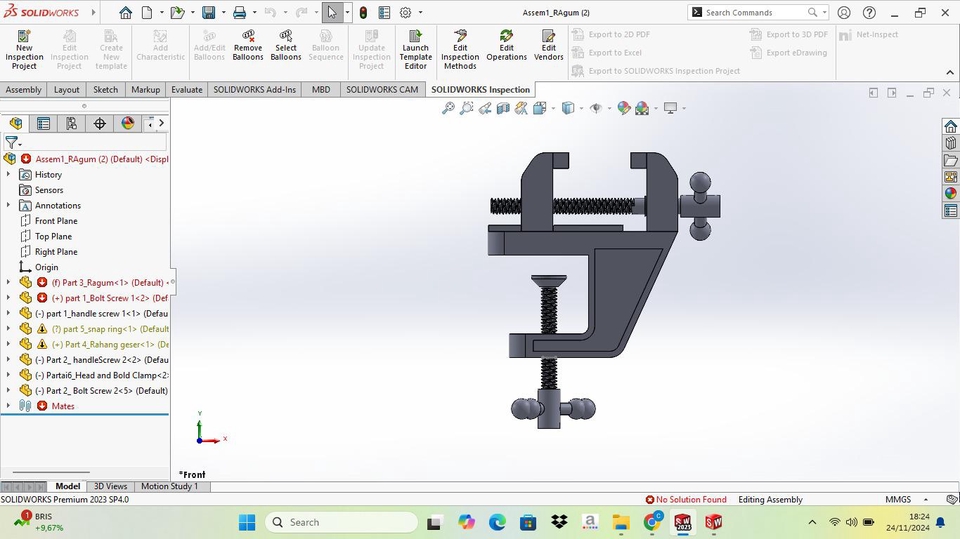Click the Apply Scene icon
The image size is (960, 539).
[642, 108]
